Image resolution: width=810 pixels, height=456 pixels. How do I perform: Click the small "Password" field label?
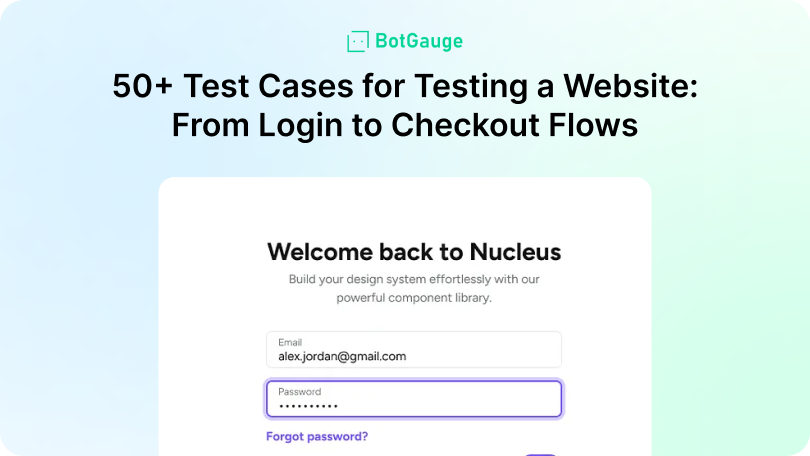299,392
